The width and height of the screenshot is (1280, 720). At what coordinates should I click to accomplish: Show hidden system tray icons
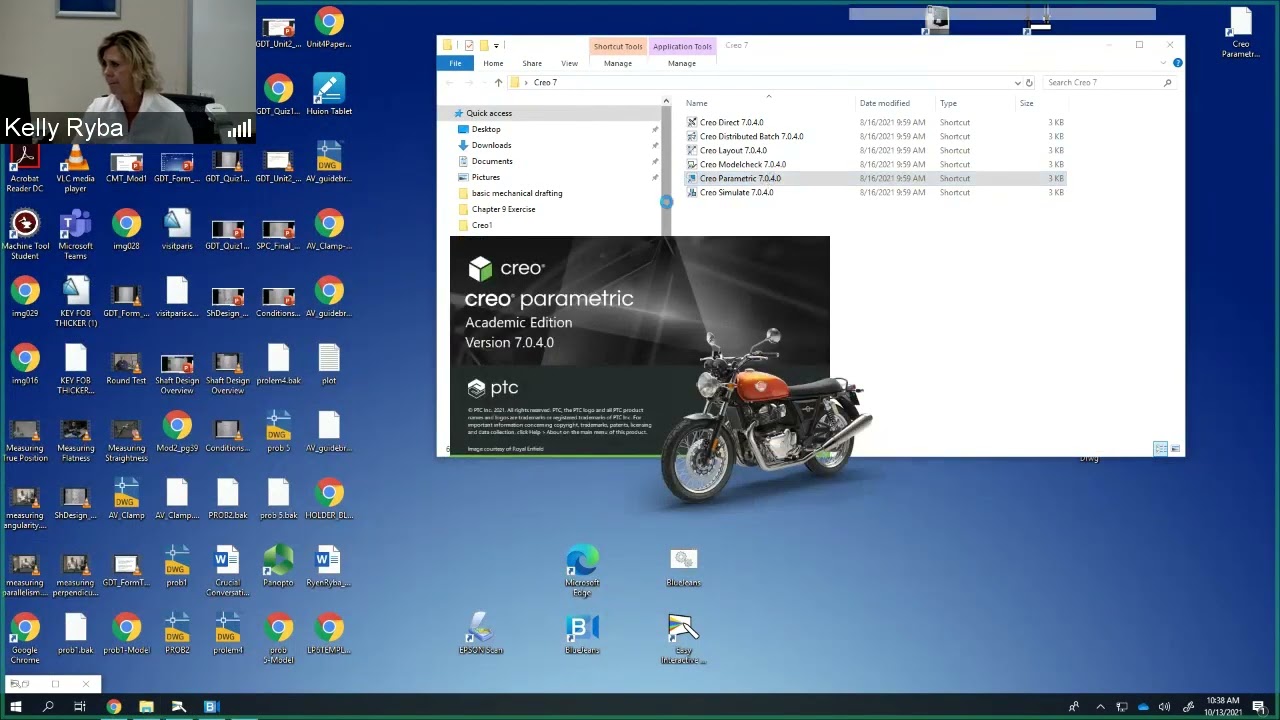click(1100, 707)
